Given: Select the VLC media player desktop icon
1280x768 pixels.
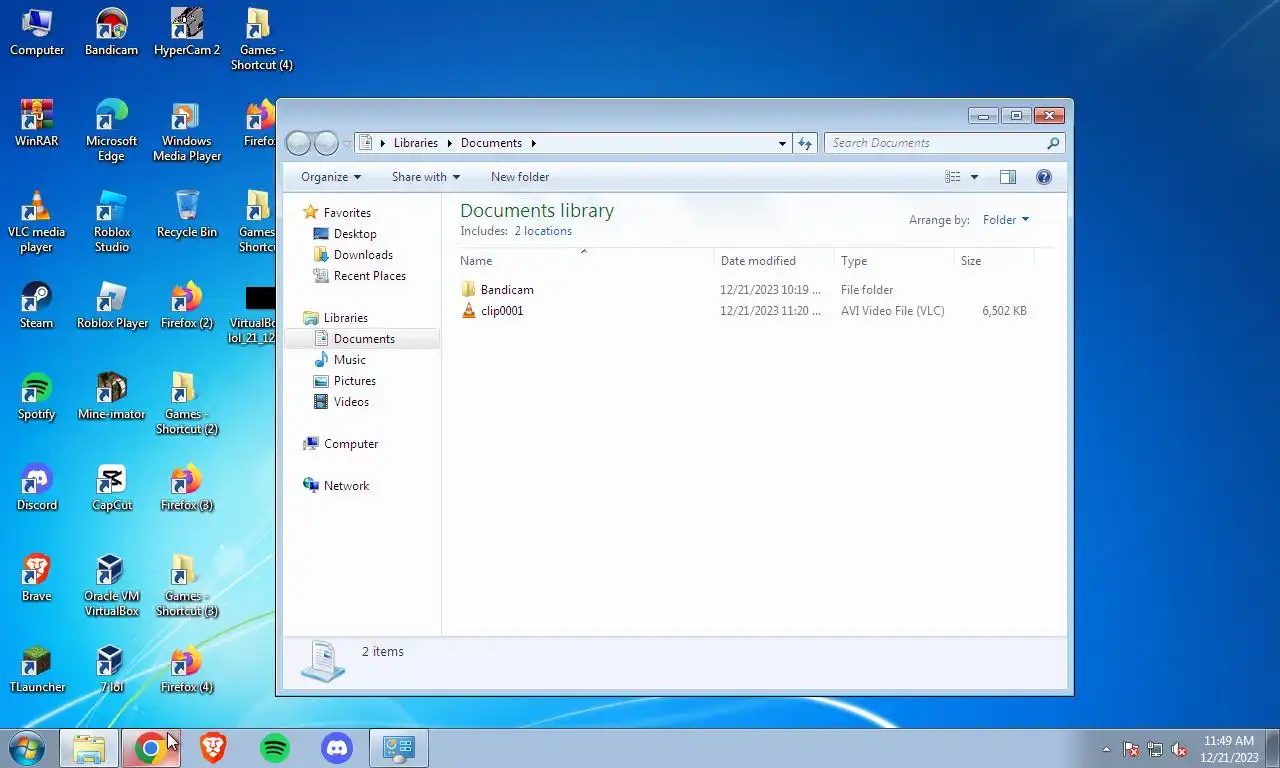Looking at the screenshot, I should click(37, 221).
